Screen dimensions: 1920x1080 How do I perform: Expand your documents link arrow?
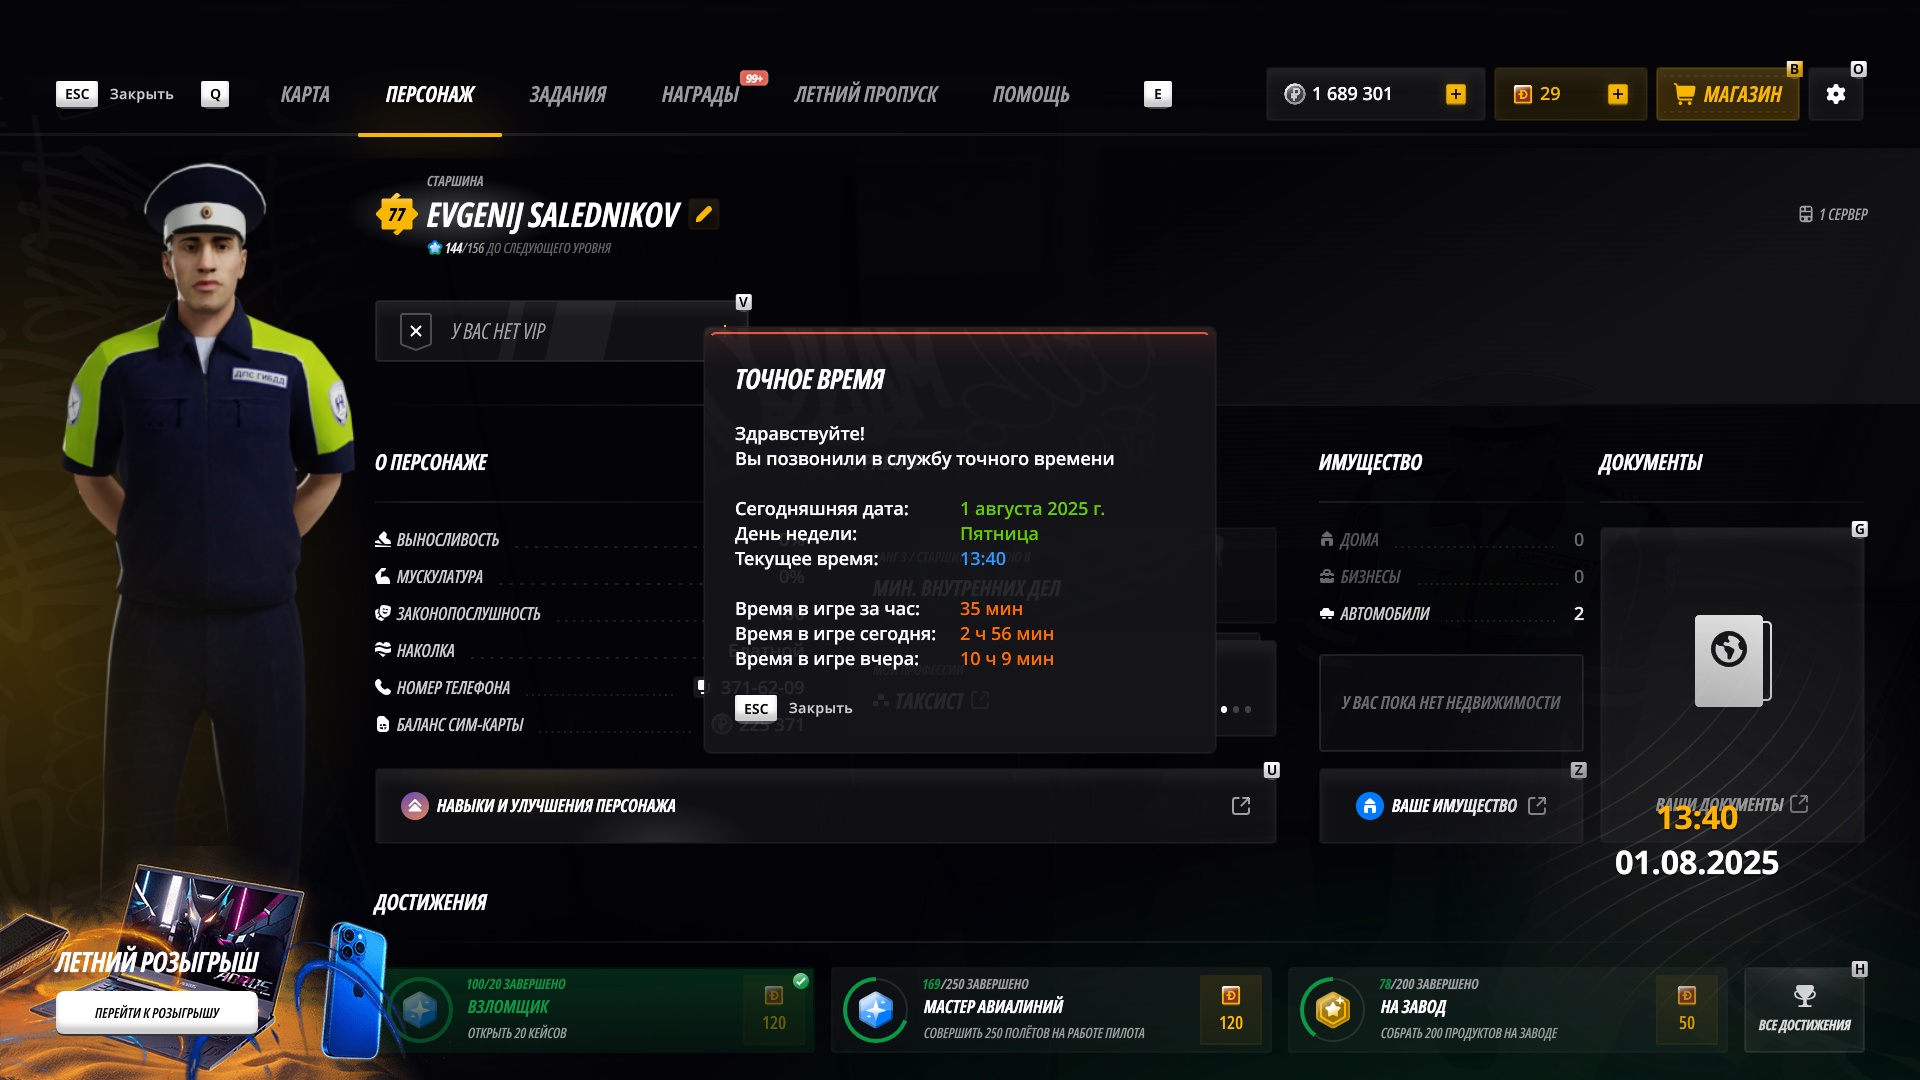(1799, 804)
